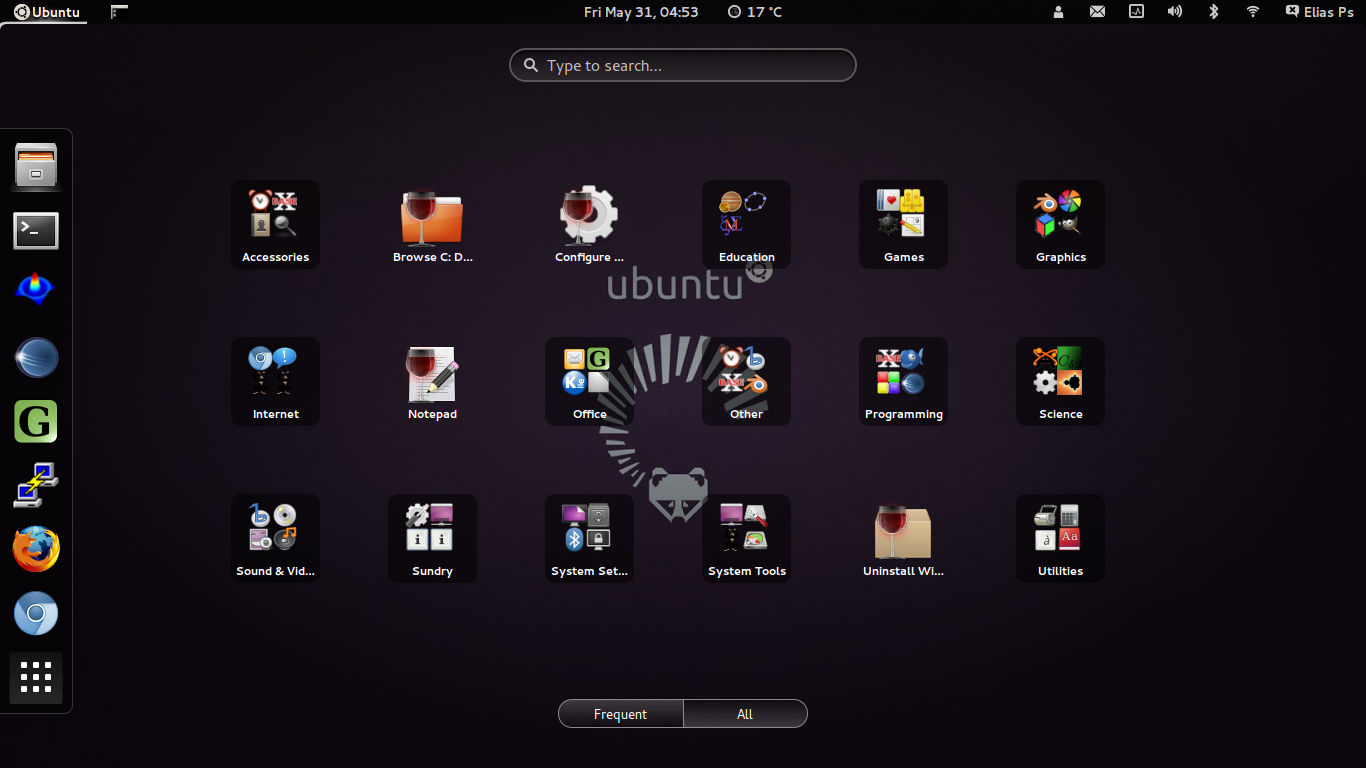The image size is (1366, 768).
Task: Open the Graphics app folder
Action: (x=1060, y=224)
